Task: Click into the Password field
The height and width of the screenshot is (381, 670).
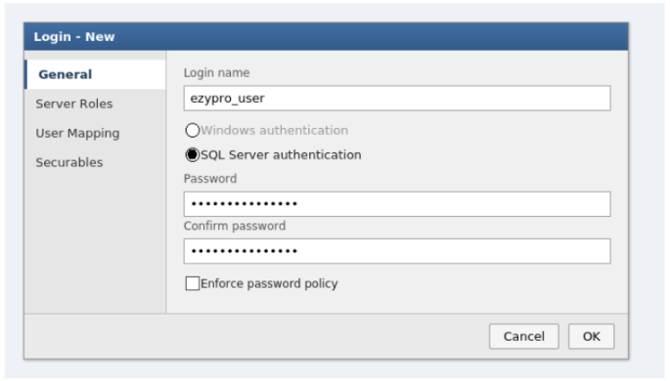Action: (397, 204)
